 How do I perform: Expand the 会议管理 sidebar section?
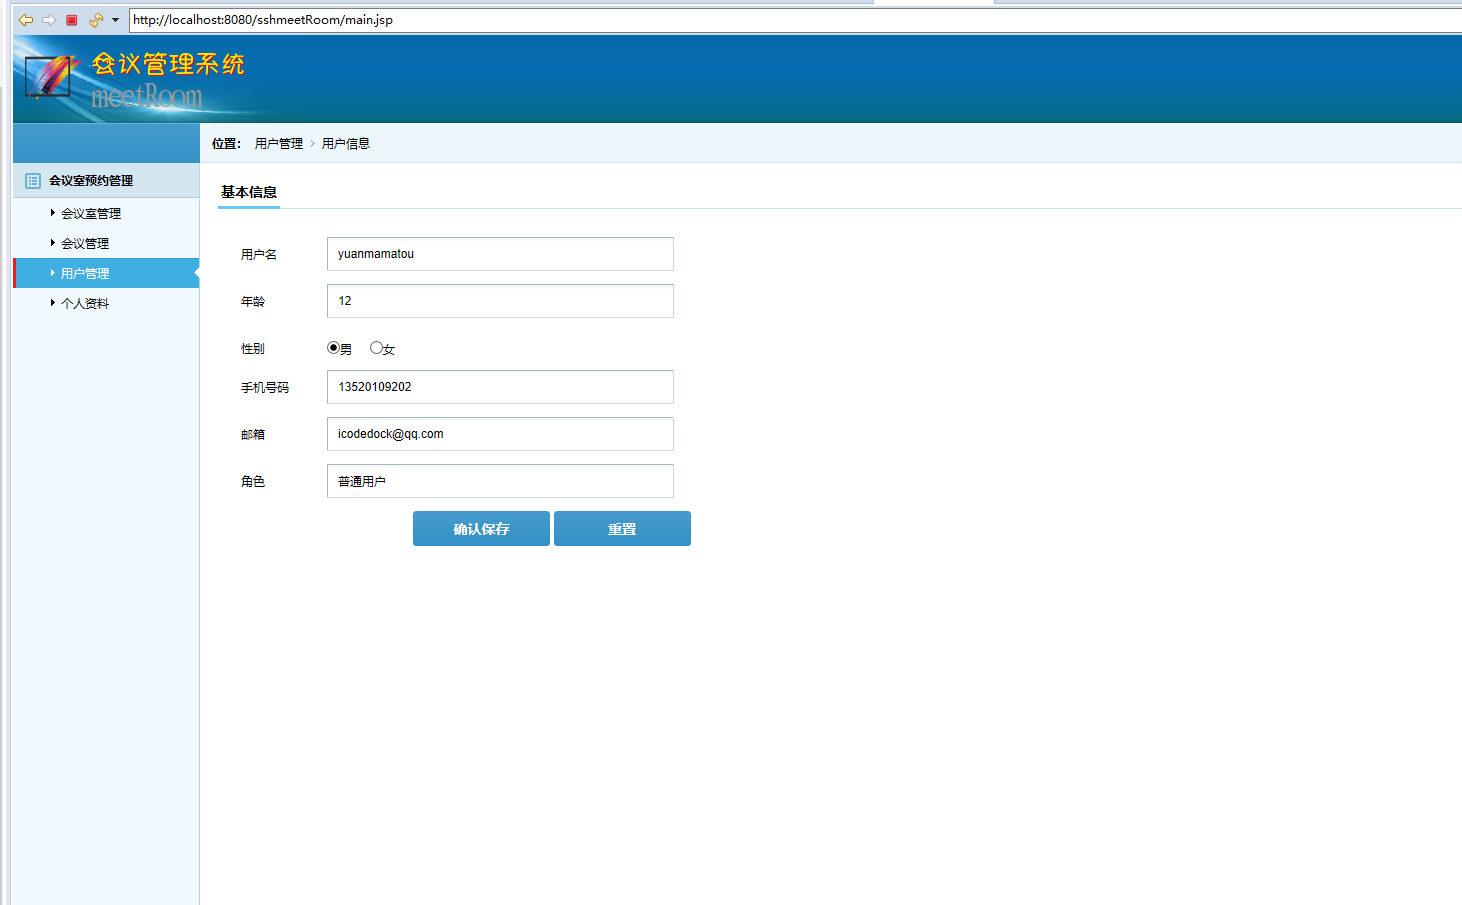87,242
